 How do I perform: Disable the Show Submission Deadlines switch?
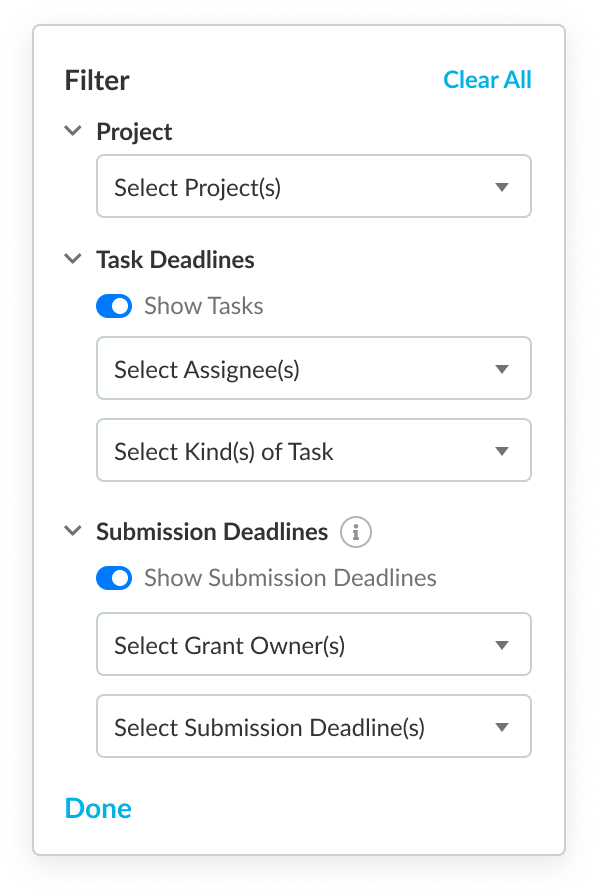click(x=114, y=578)
